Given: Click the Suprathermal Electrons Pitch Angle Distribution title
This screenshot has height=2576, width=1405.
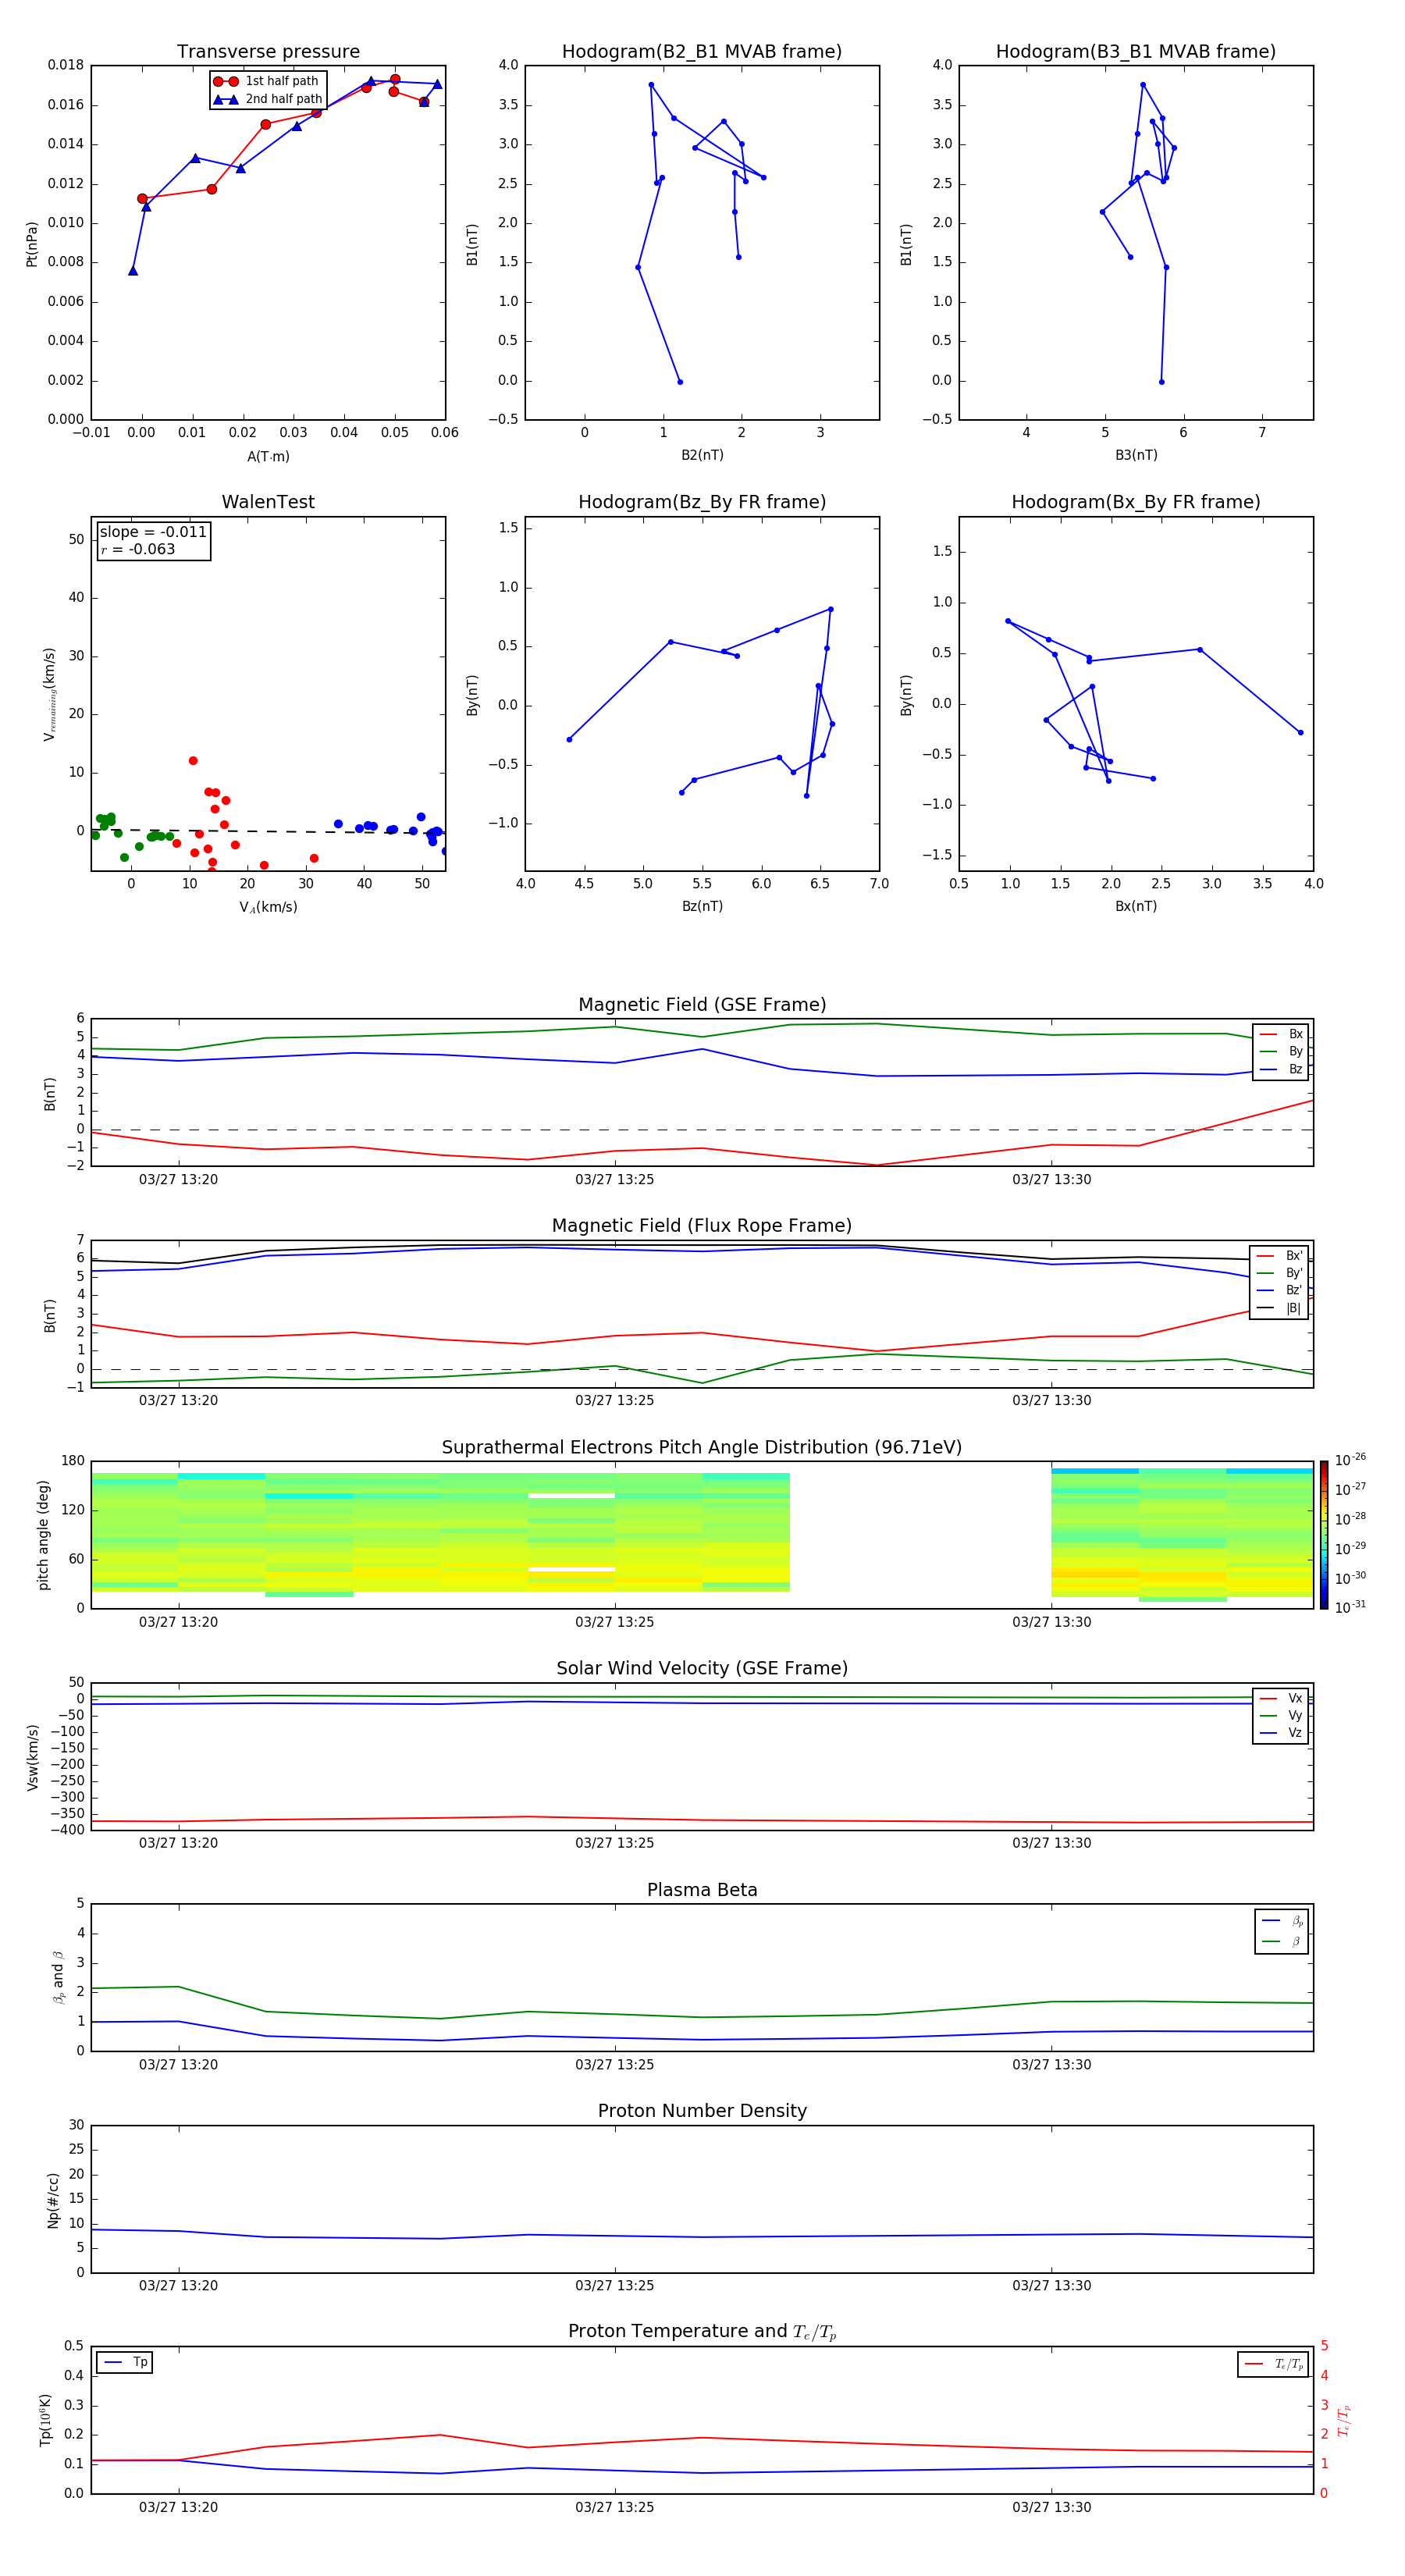Looking at the screenshot, I should tap(702, 1448).
